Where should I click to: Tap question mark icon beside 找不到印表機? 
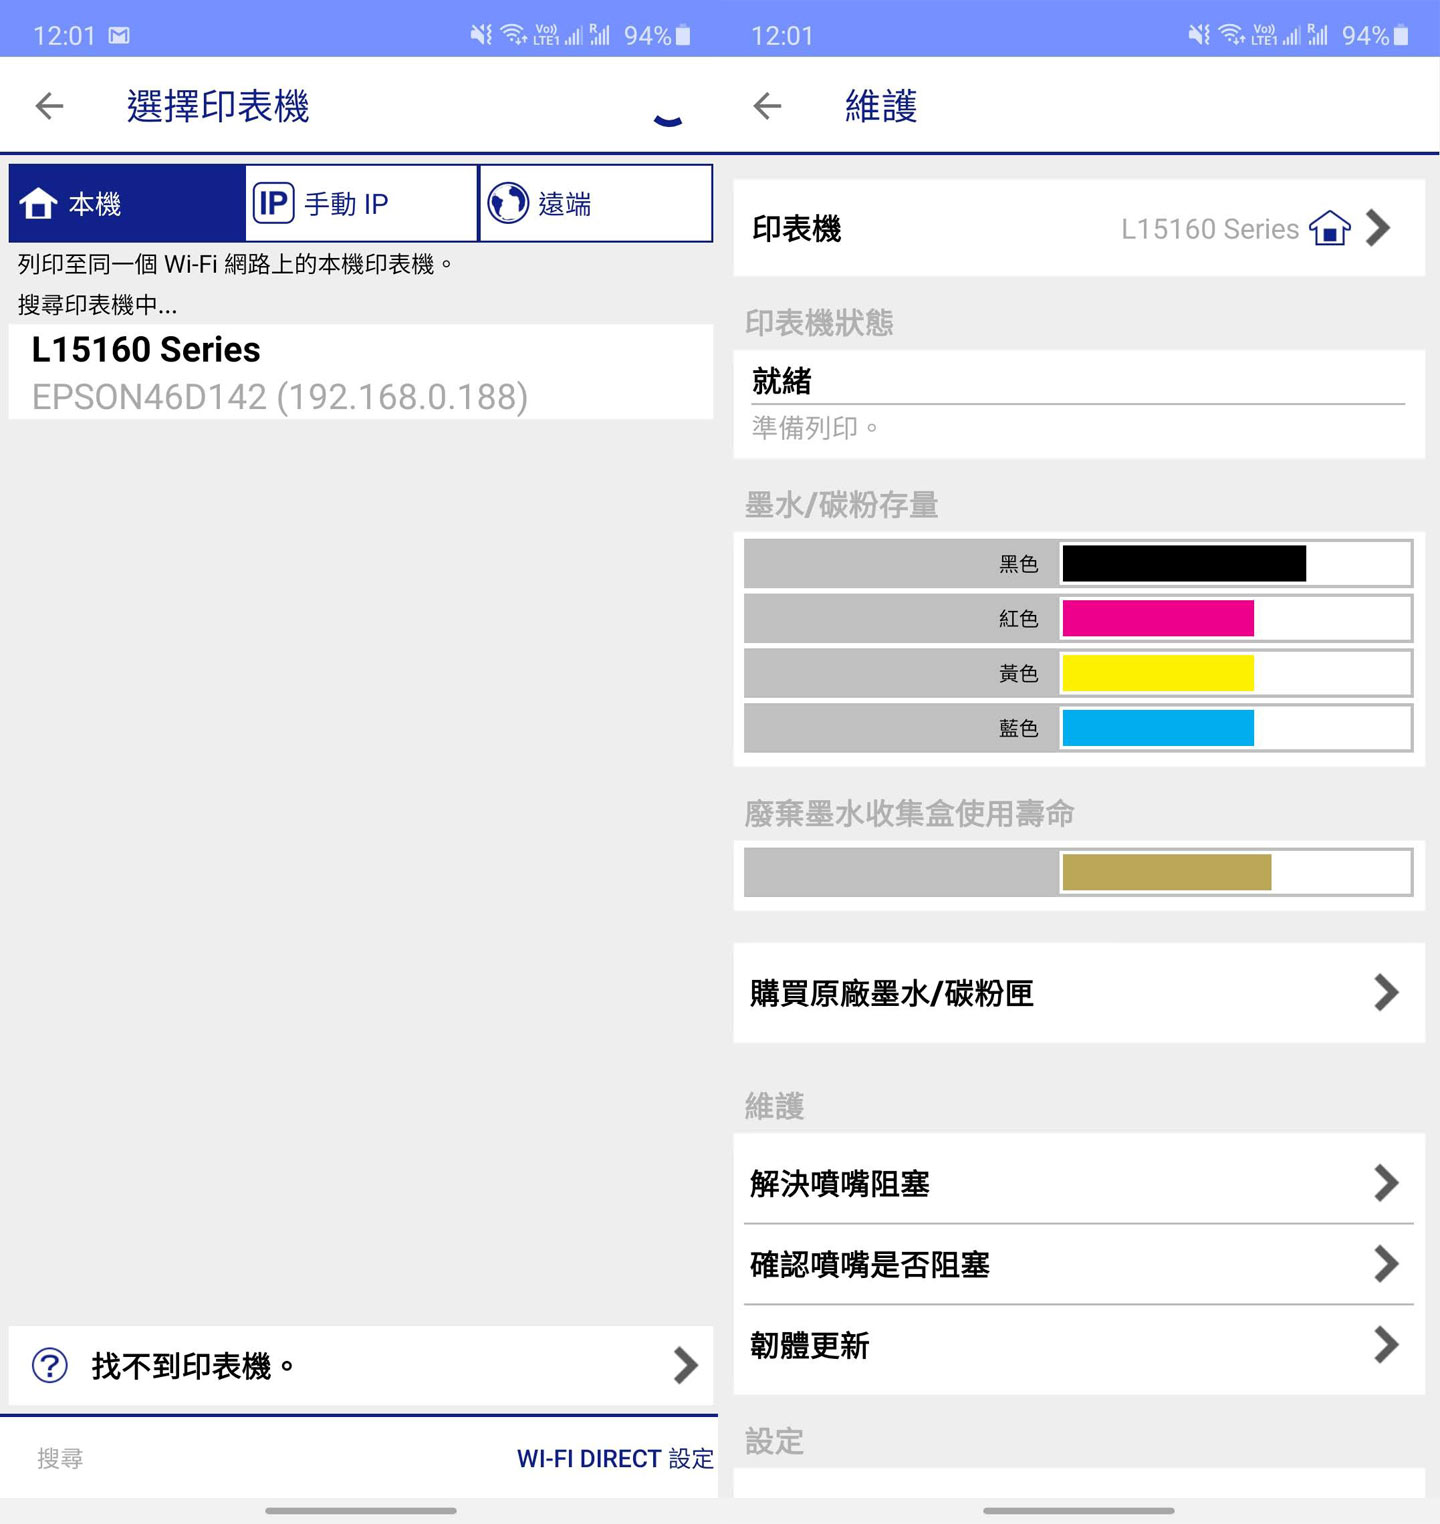(x=47, y=1364)
